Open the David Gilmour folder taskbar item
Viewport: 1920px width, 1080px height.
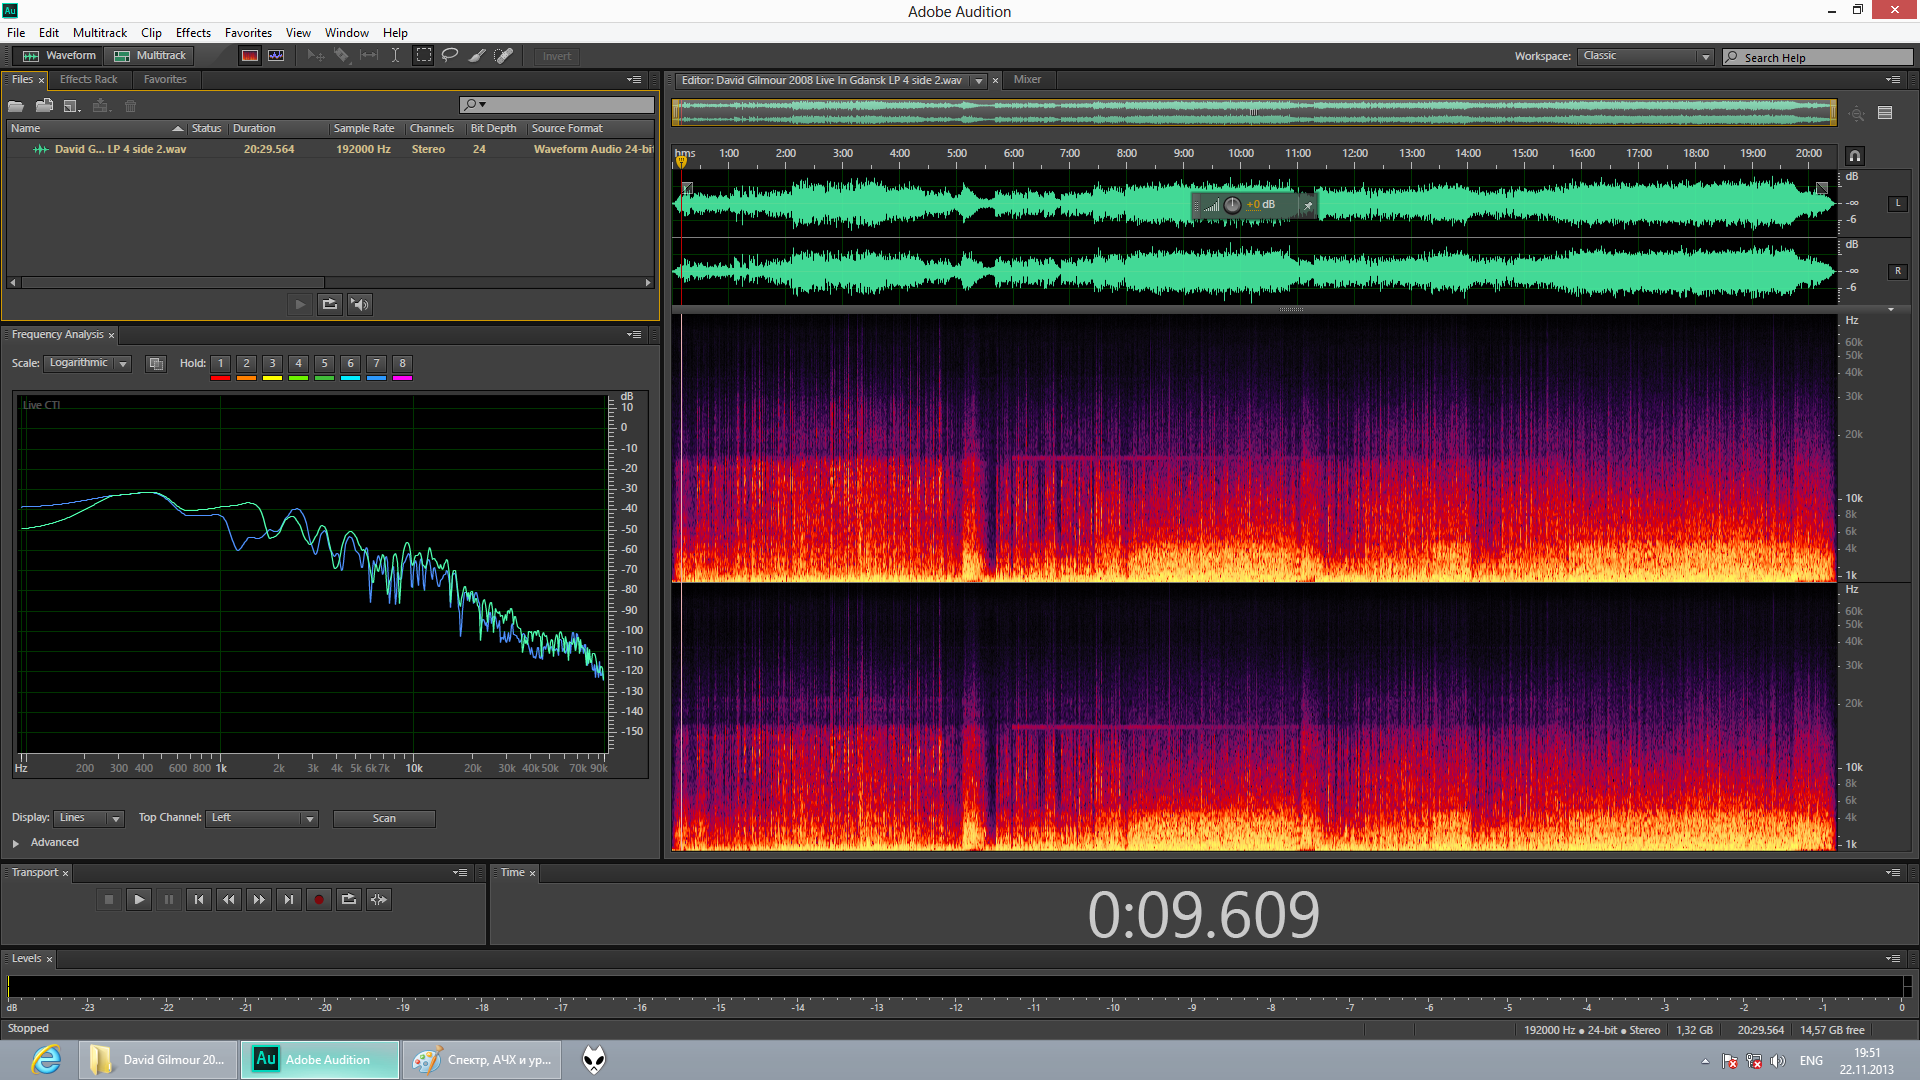pos(158,1060)
